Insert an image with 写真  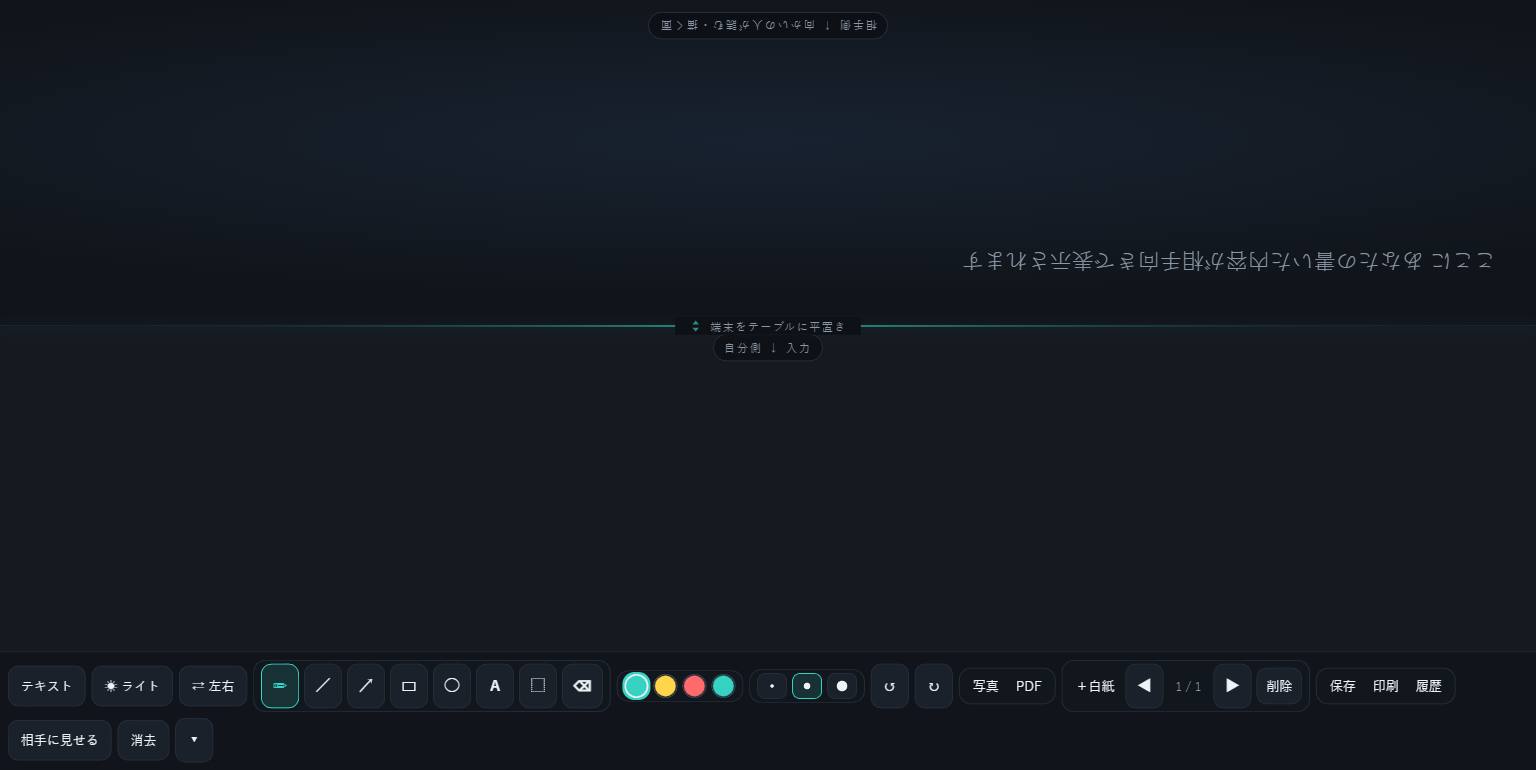tap(986, 686)
